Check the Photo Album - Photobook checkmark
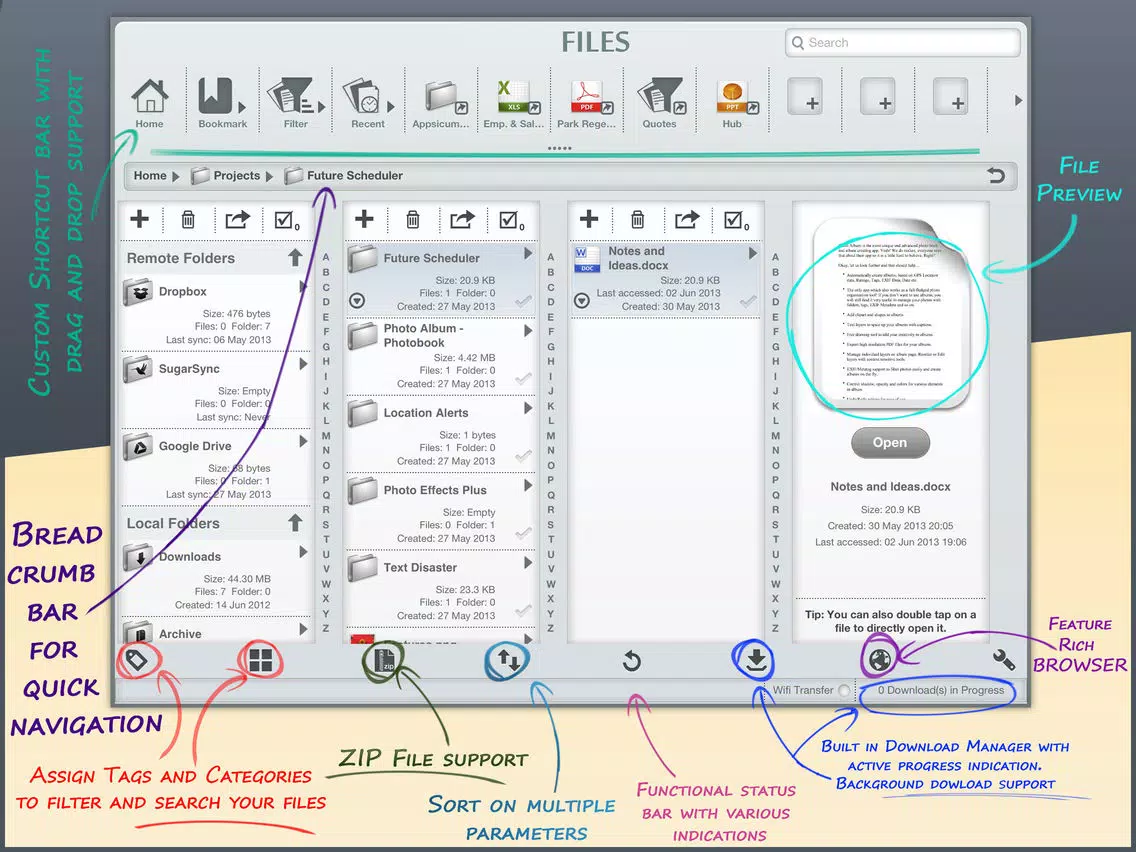This screenshot has height=852, width=1136. (x=523, y=378)
